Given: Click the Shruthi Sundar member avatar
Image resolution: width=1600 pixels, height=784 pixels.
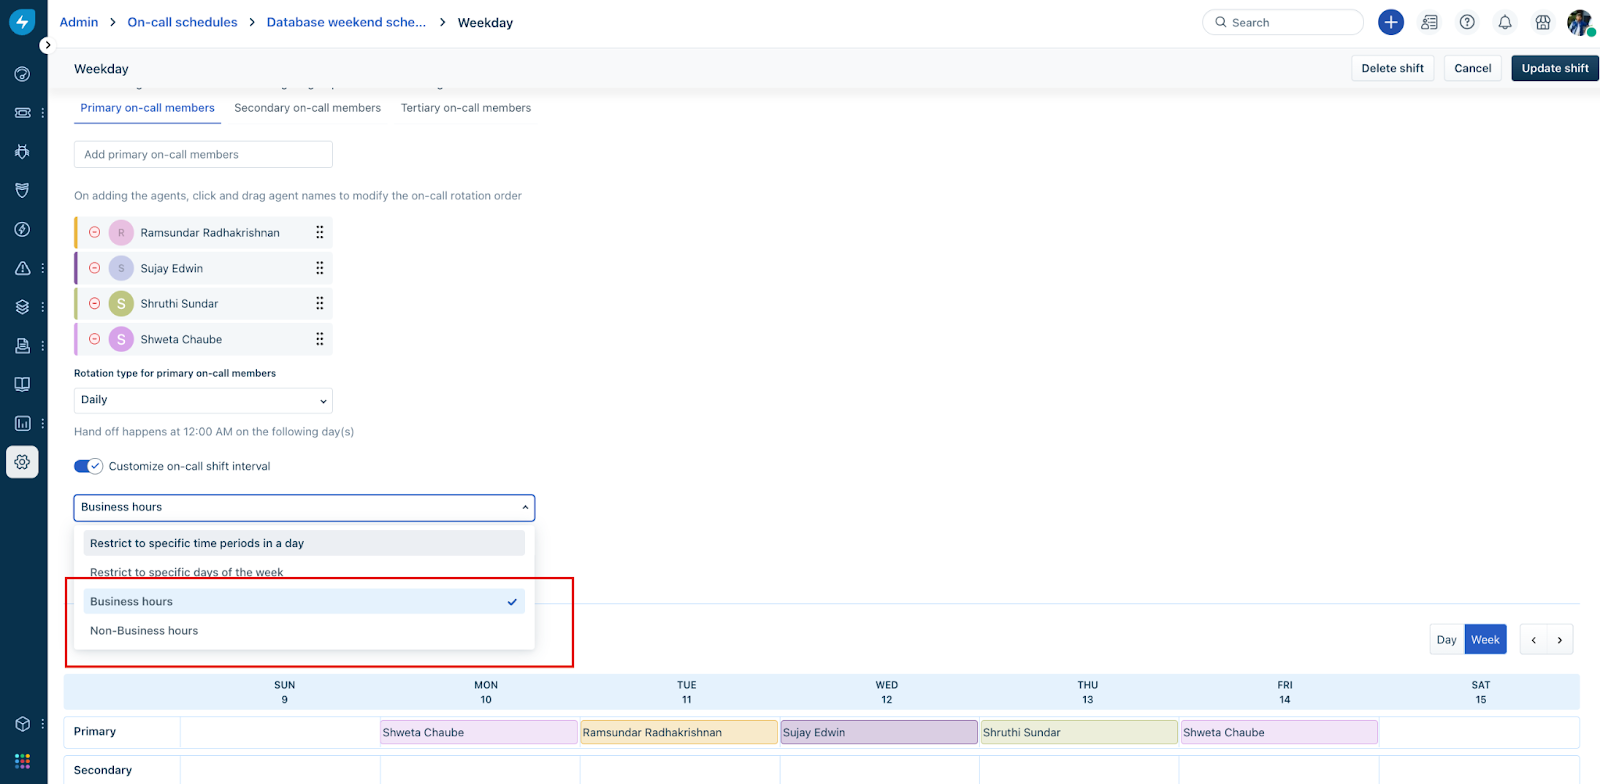Looking at the screenshot, I should 121,303.
